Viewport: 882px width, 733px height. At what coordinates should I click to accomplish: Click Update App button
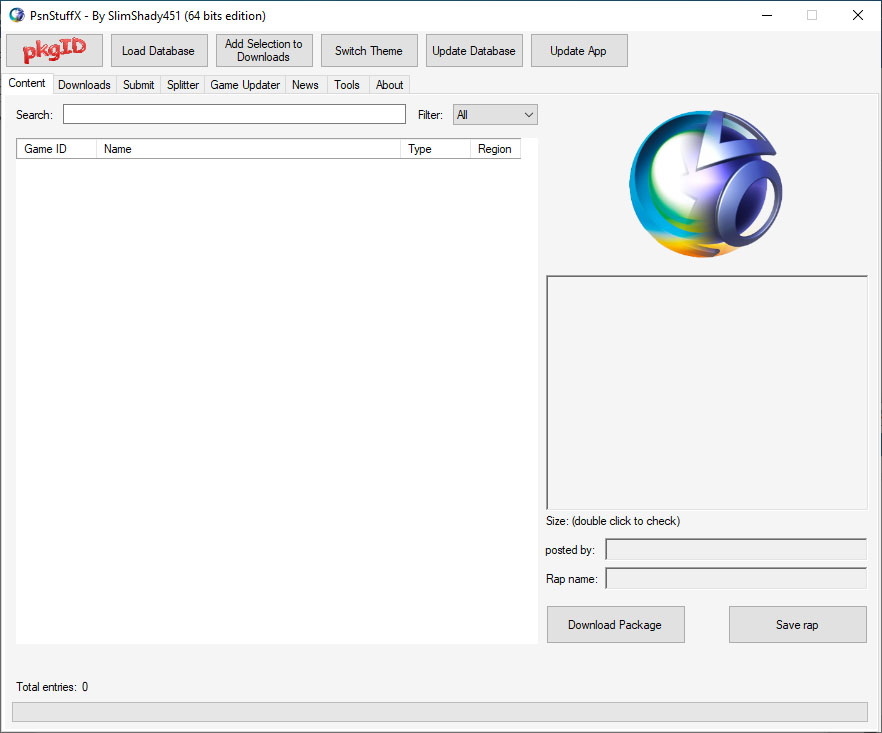tap(579, 51)
